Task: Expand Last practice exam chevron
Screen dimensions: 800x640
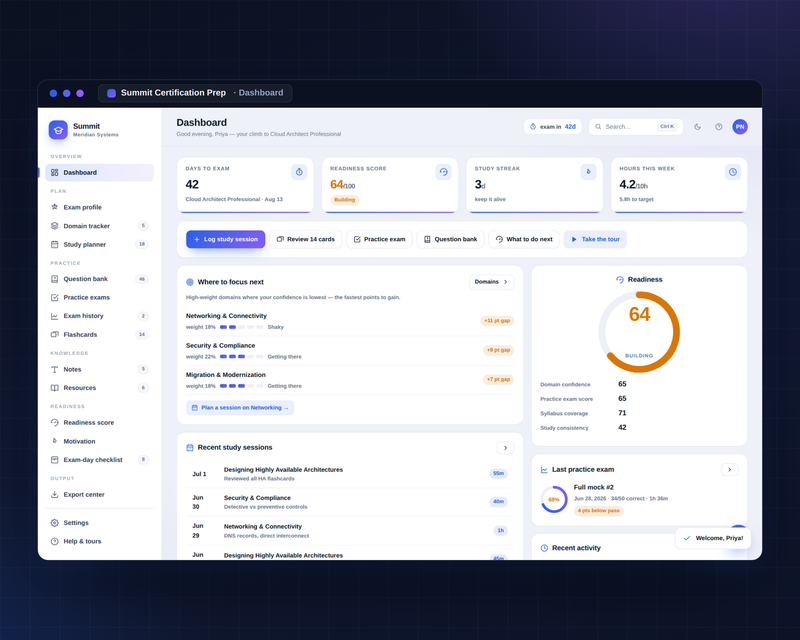Action: point(730,470)
